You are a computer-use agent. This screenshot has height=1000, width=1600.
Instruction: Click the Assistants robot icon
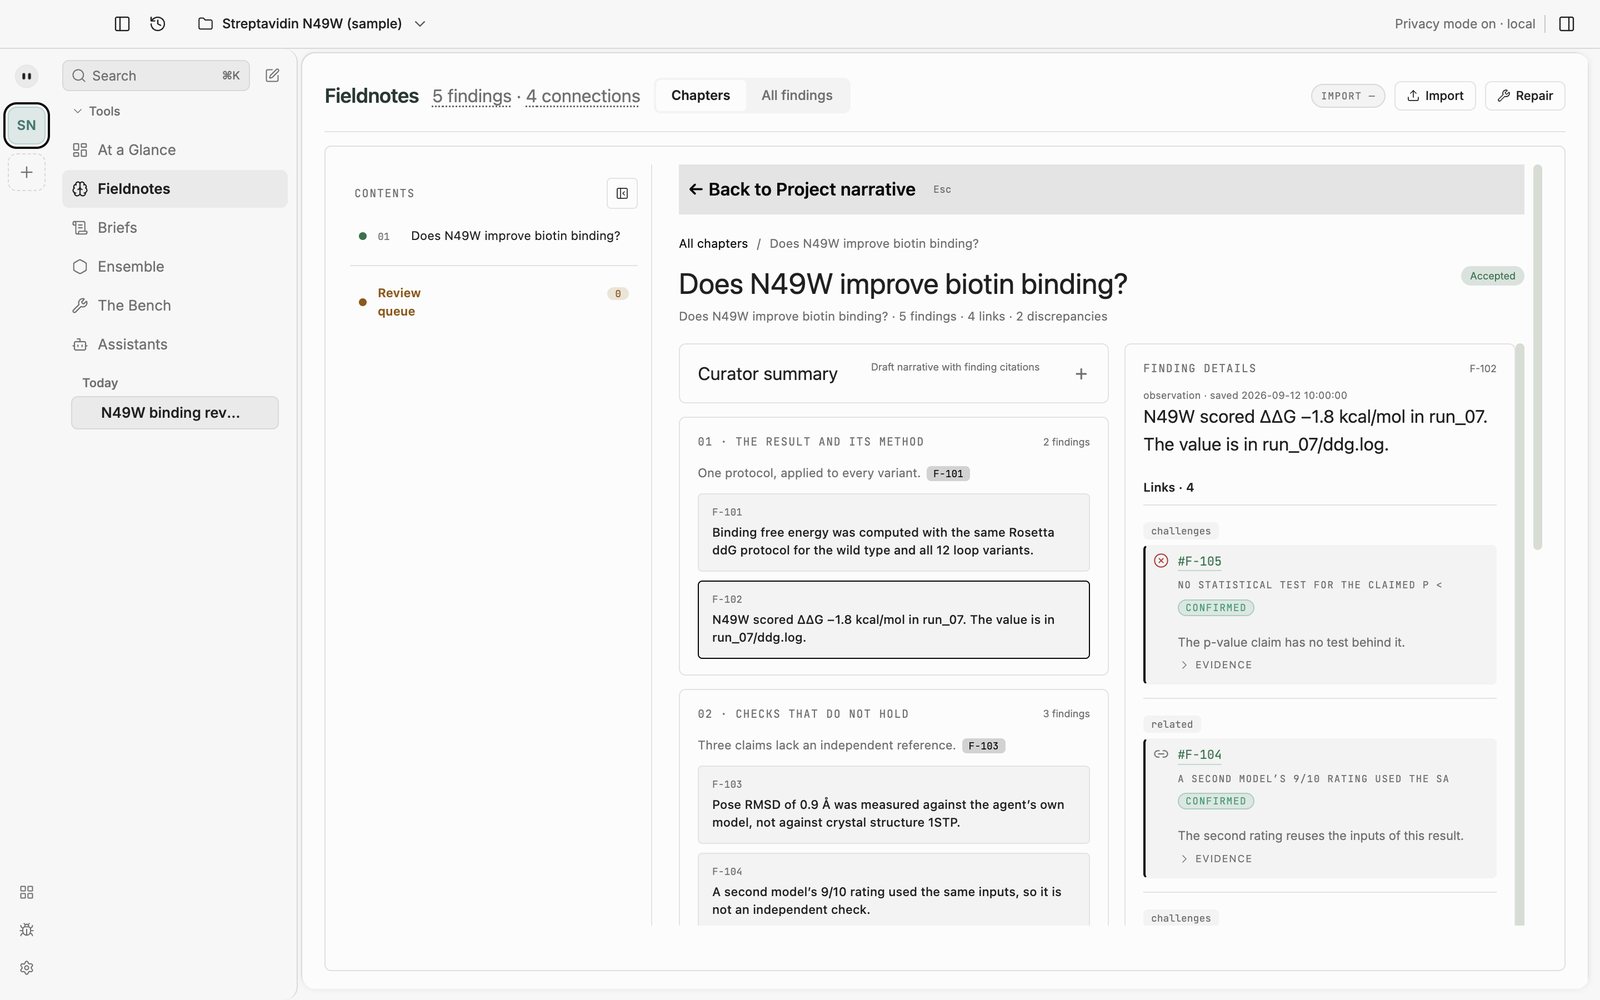point(80,345)
